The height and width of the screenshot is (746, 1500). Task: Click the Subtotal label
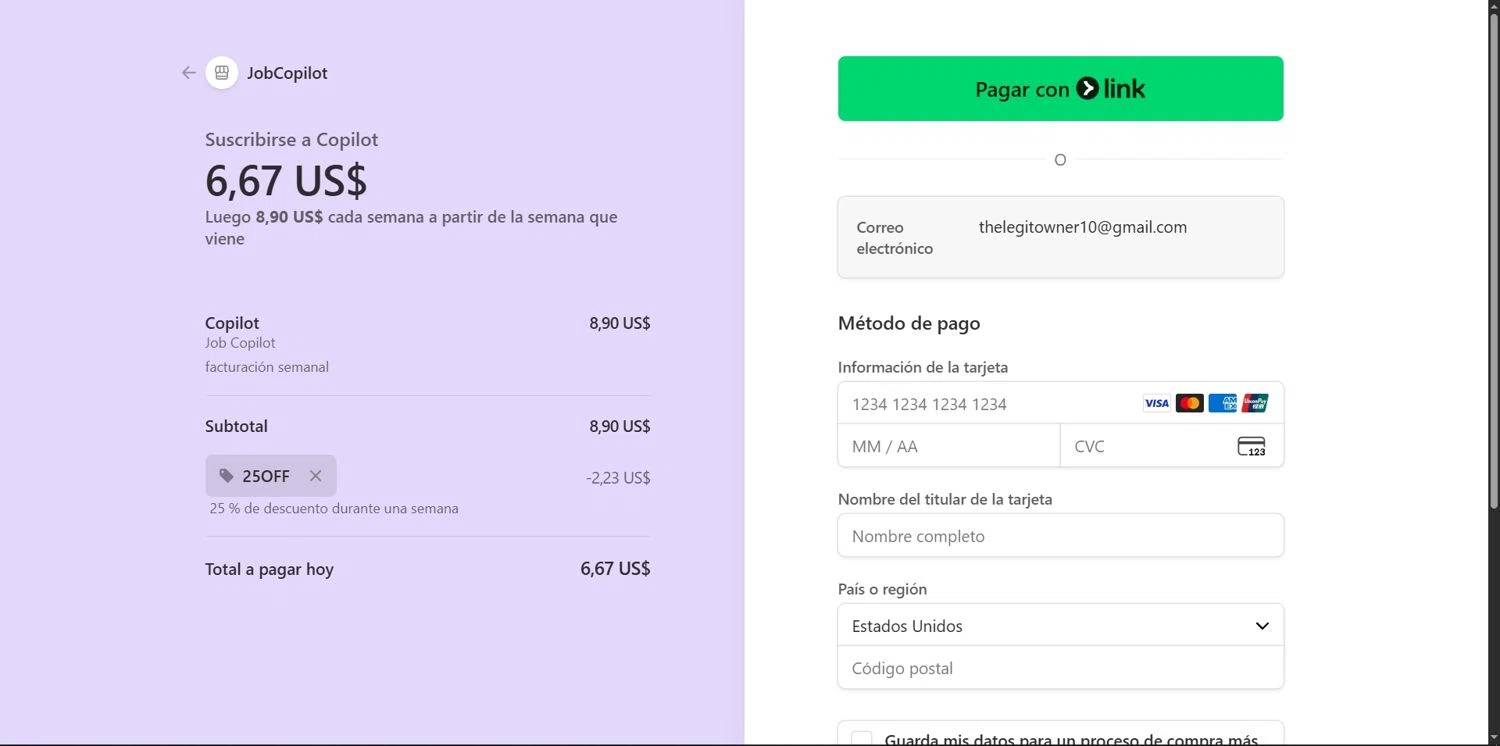(x=236, y=426)
